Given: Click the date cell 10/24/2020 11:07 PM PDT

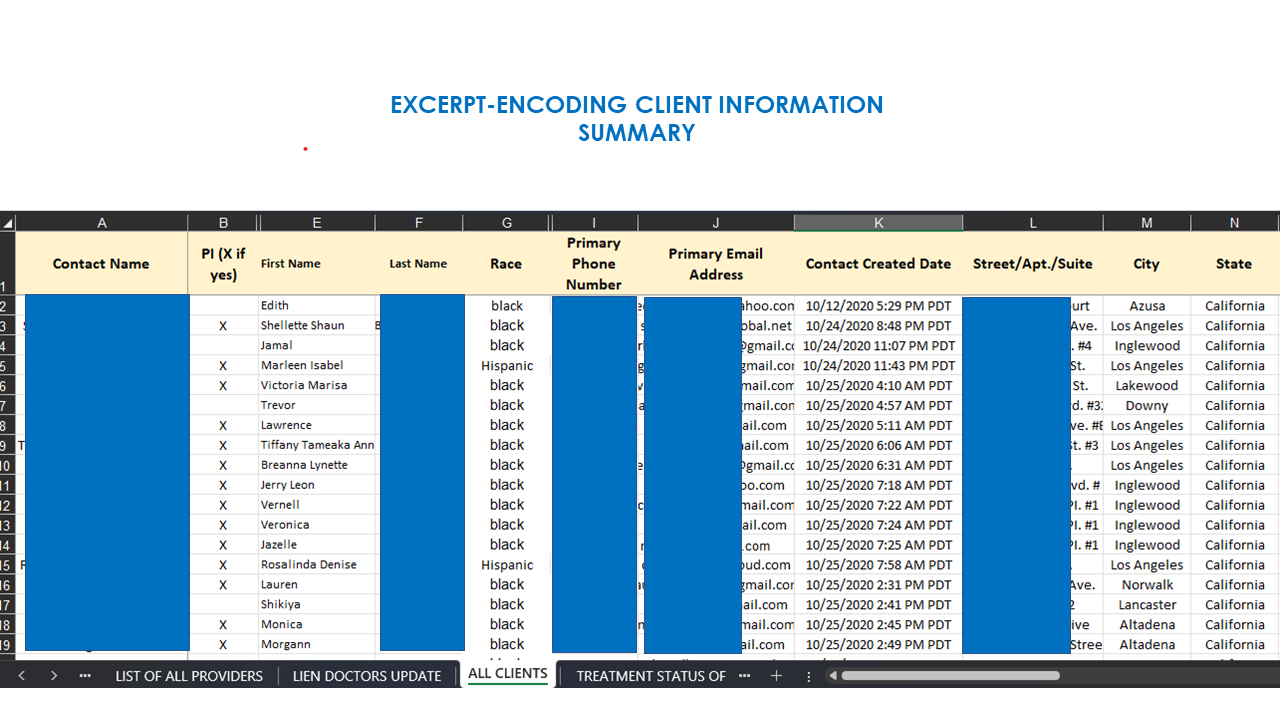Looking at the screenshot, I should [x=879, y=346].
